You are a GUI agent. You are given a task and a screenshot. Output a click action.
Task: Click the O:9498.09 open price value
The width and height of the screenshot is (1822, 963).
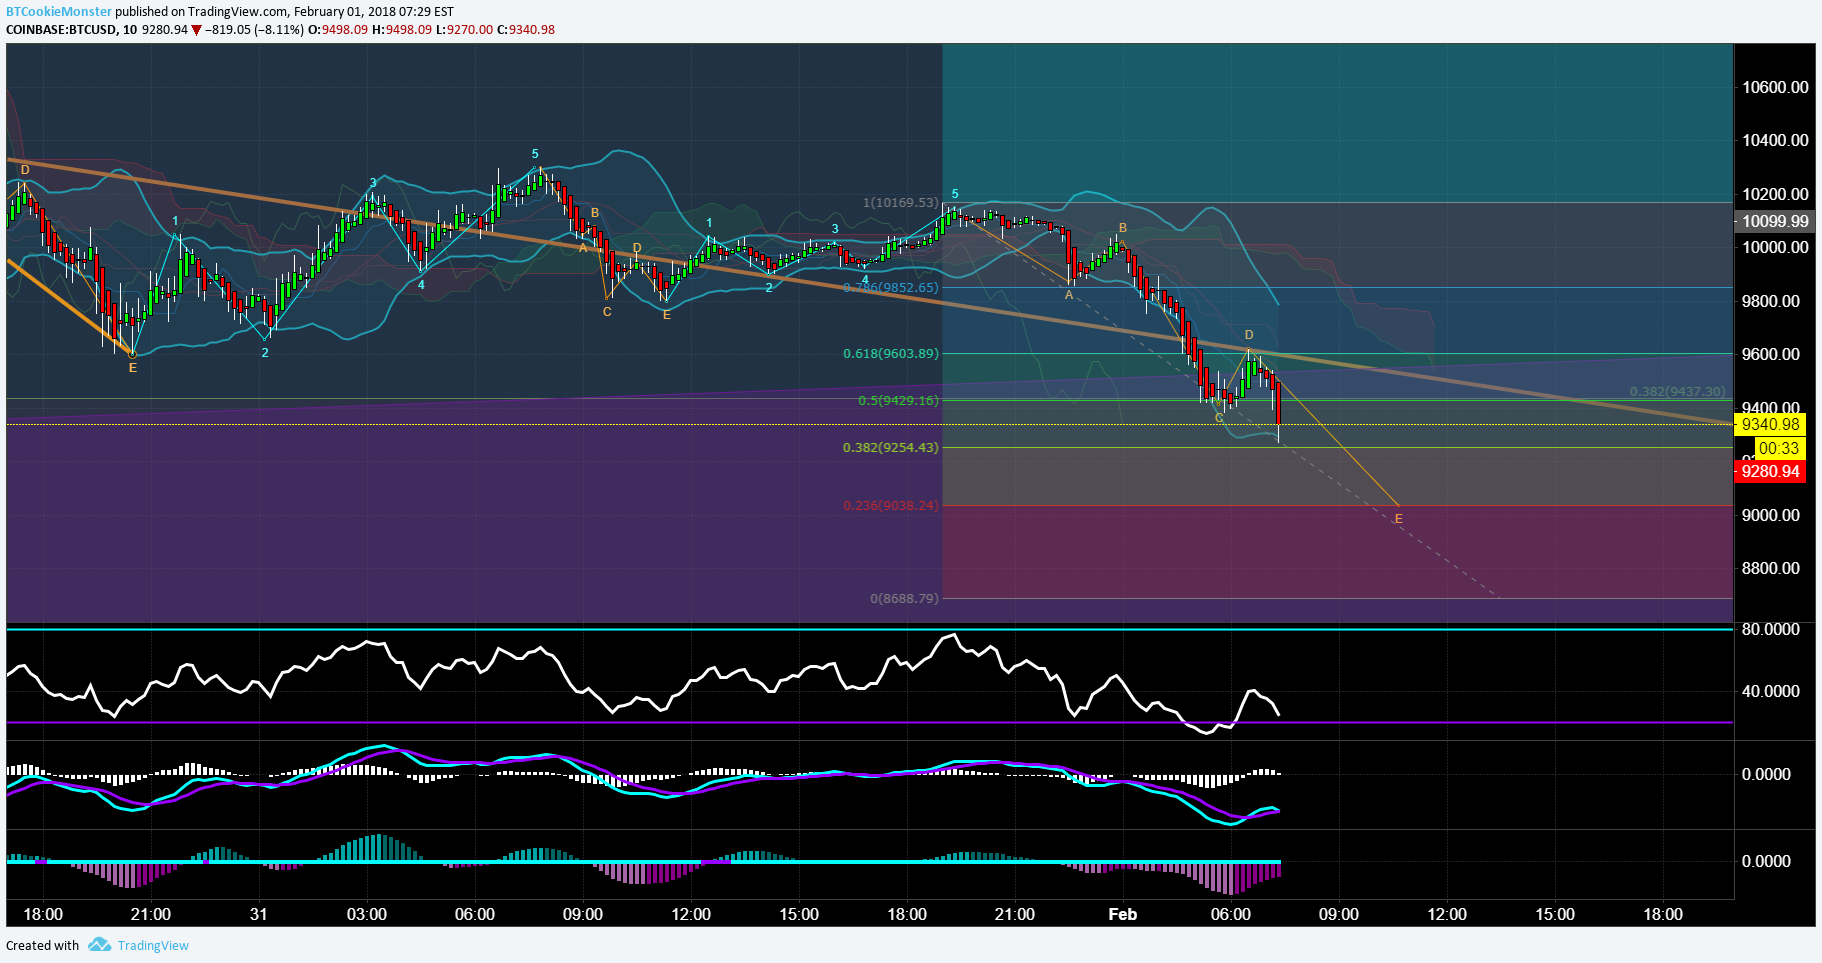tap(339, 30)
